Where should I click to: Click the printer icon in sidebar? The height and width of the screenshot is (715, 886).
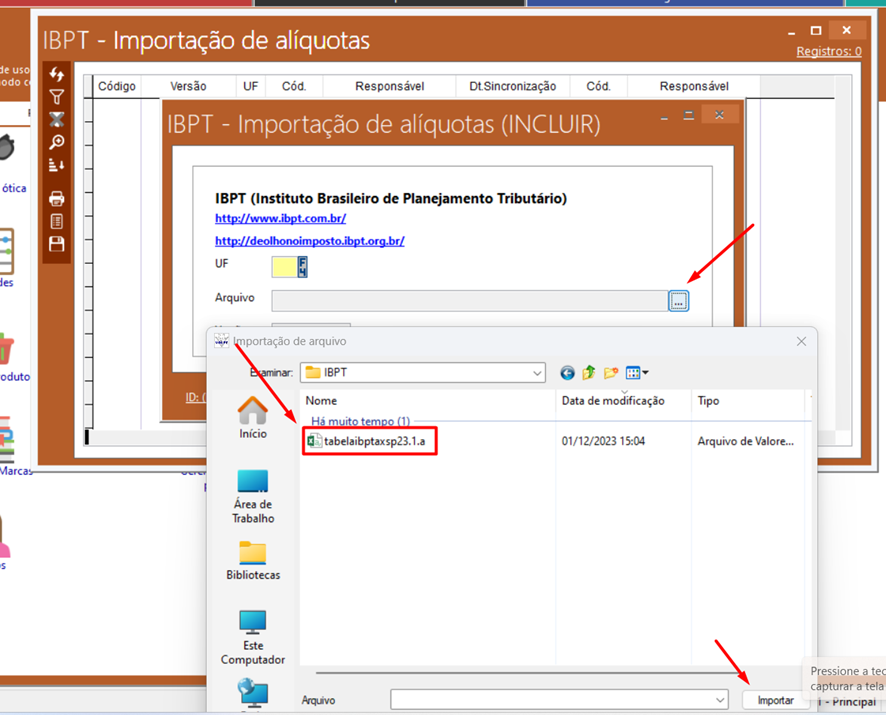point(57,199)
